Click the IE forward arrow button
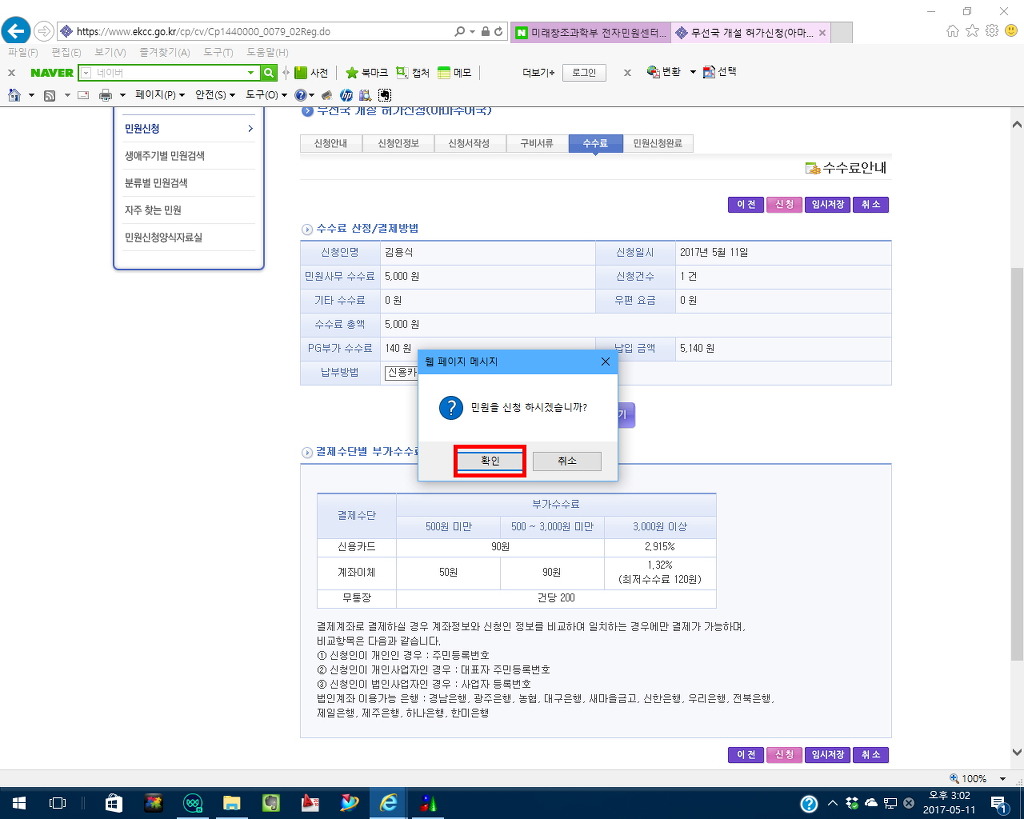The image size is (1024, 819). [43, 31]
